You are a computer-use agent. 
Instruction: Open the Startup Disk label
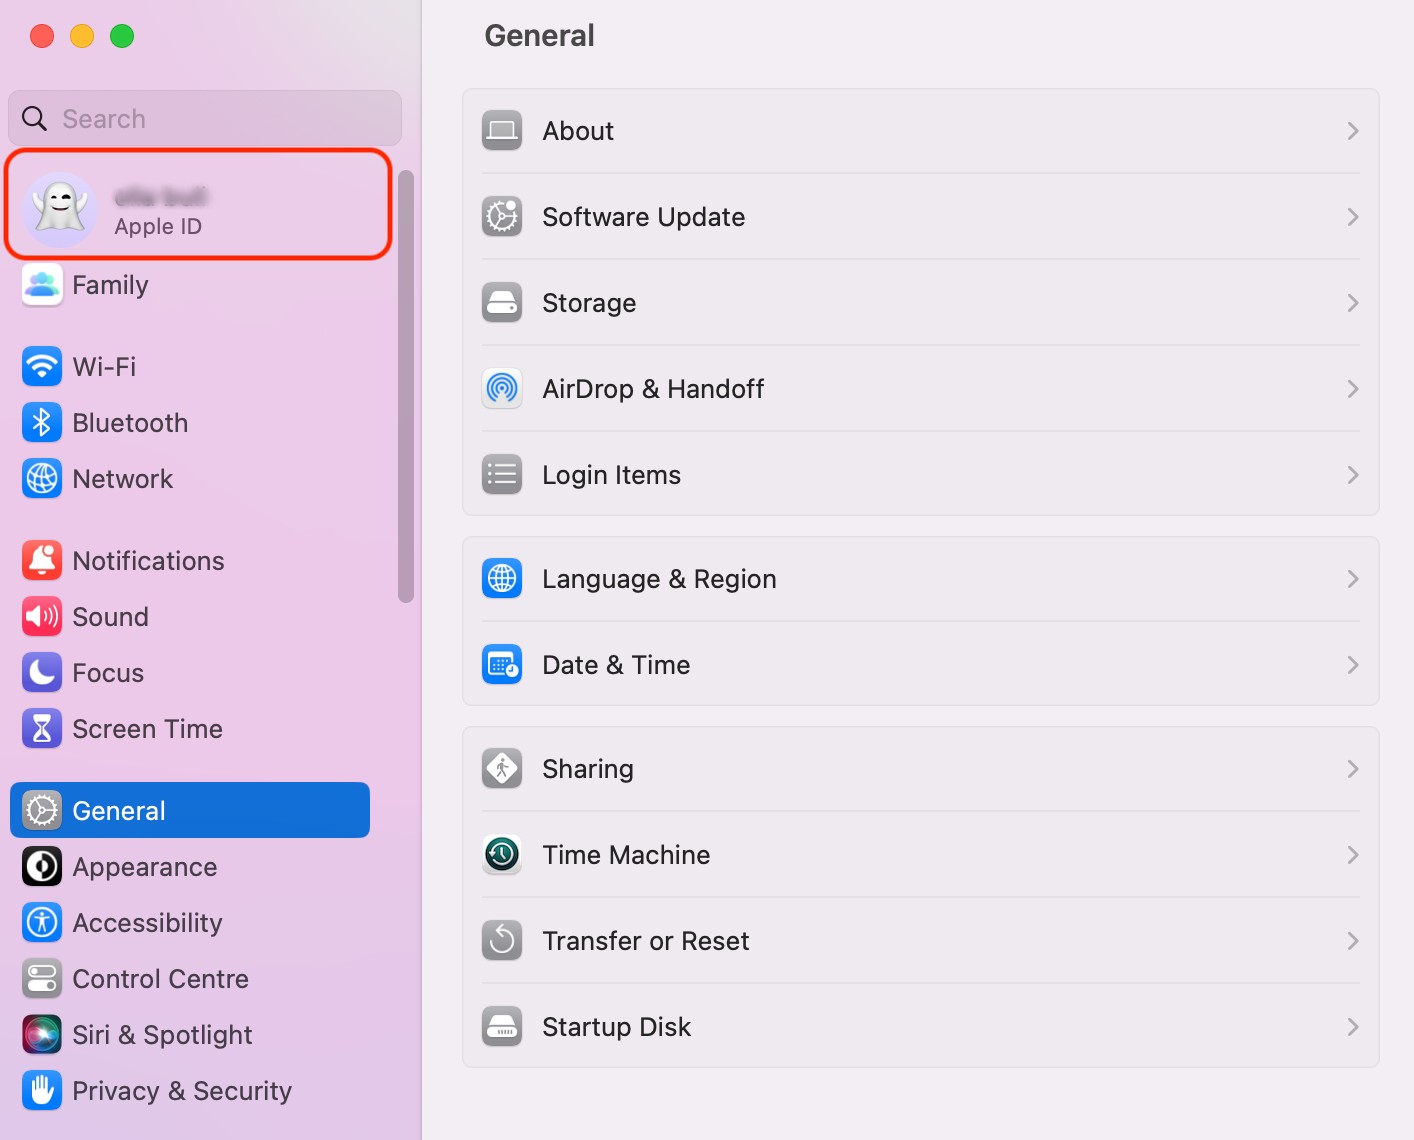pos(616,1028)
